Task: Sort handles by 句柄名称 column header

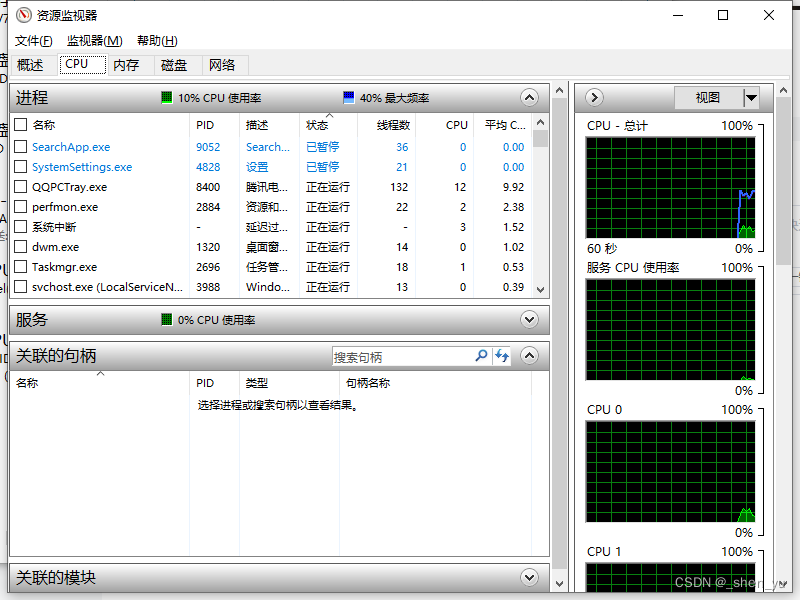Action: pyautogui.click(x=435, y=383)
